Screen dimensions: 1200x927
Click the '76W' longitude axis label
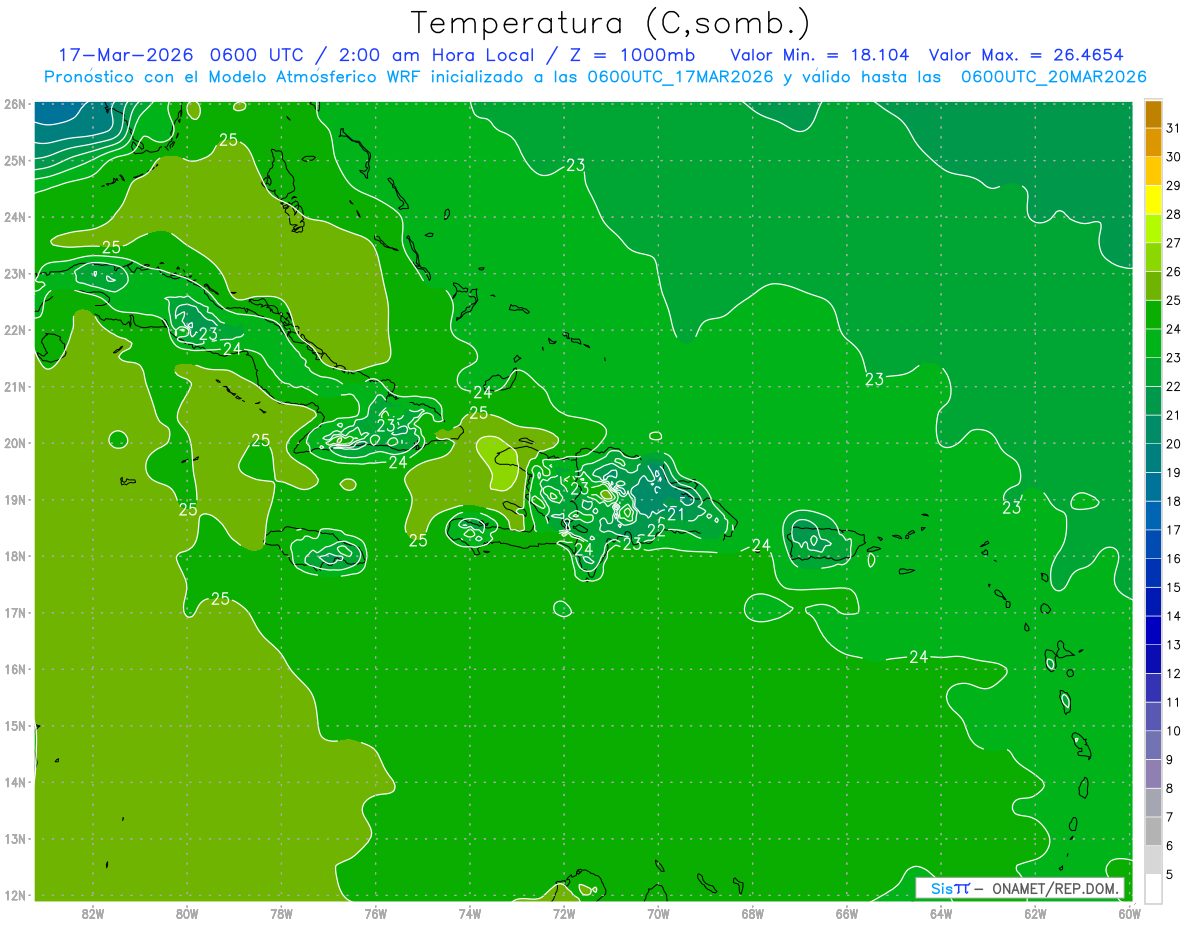tap(376, 912)
